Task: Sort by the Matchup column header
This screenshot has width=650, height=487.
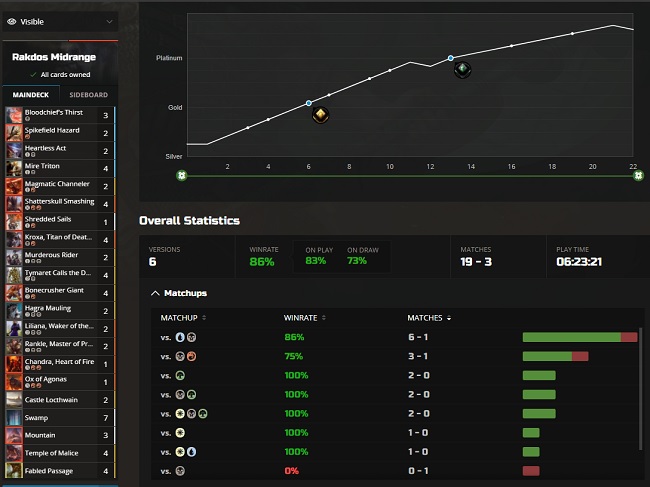Action: point(182,318)
